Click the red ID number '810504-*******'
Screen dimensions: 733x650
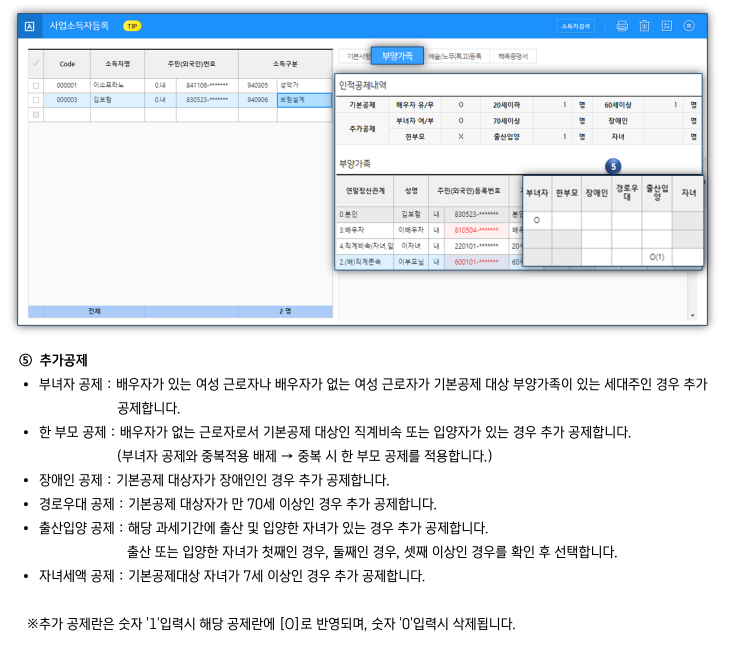[476, 230]
